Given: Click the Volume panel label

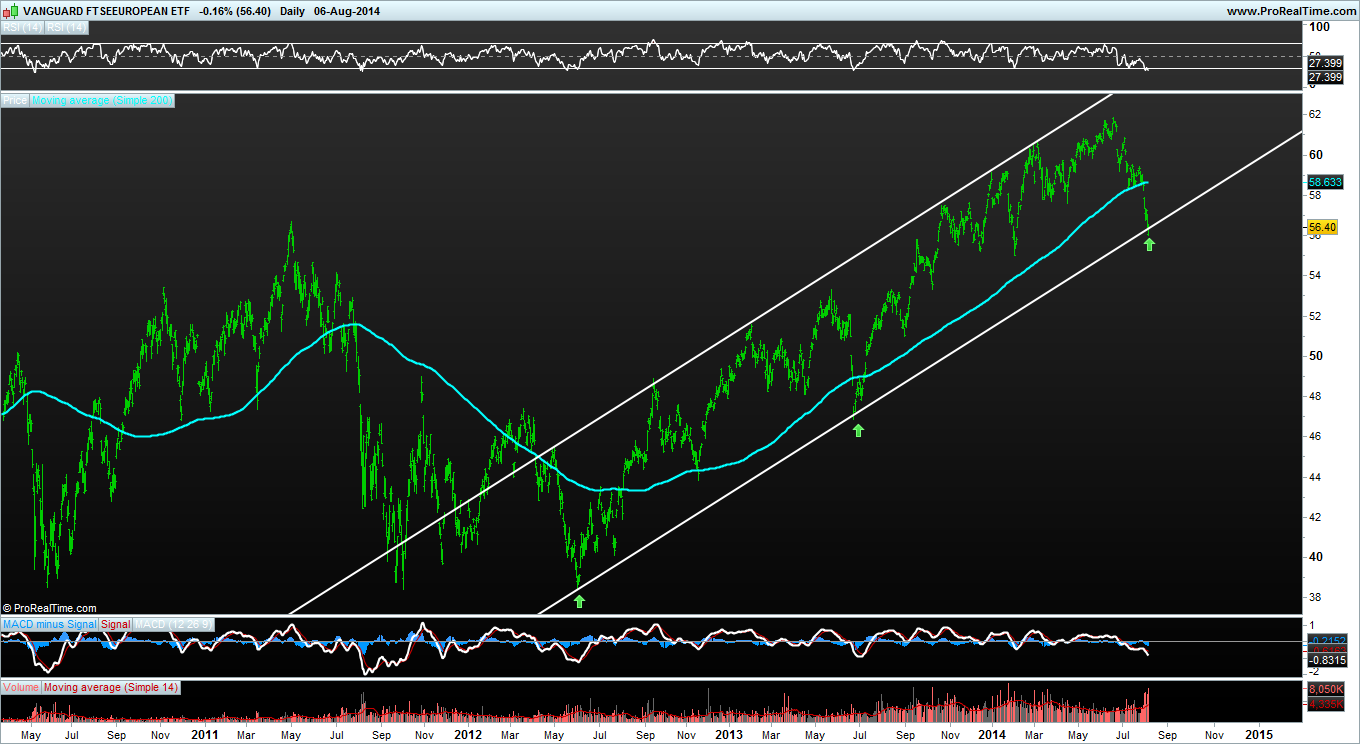Looking at the screenshot, I should coord(21,688).
